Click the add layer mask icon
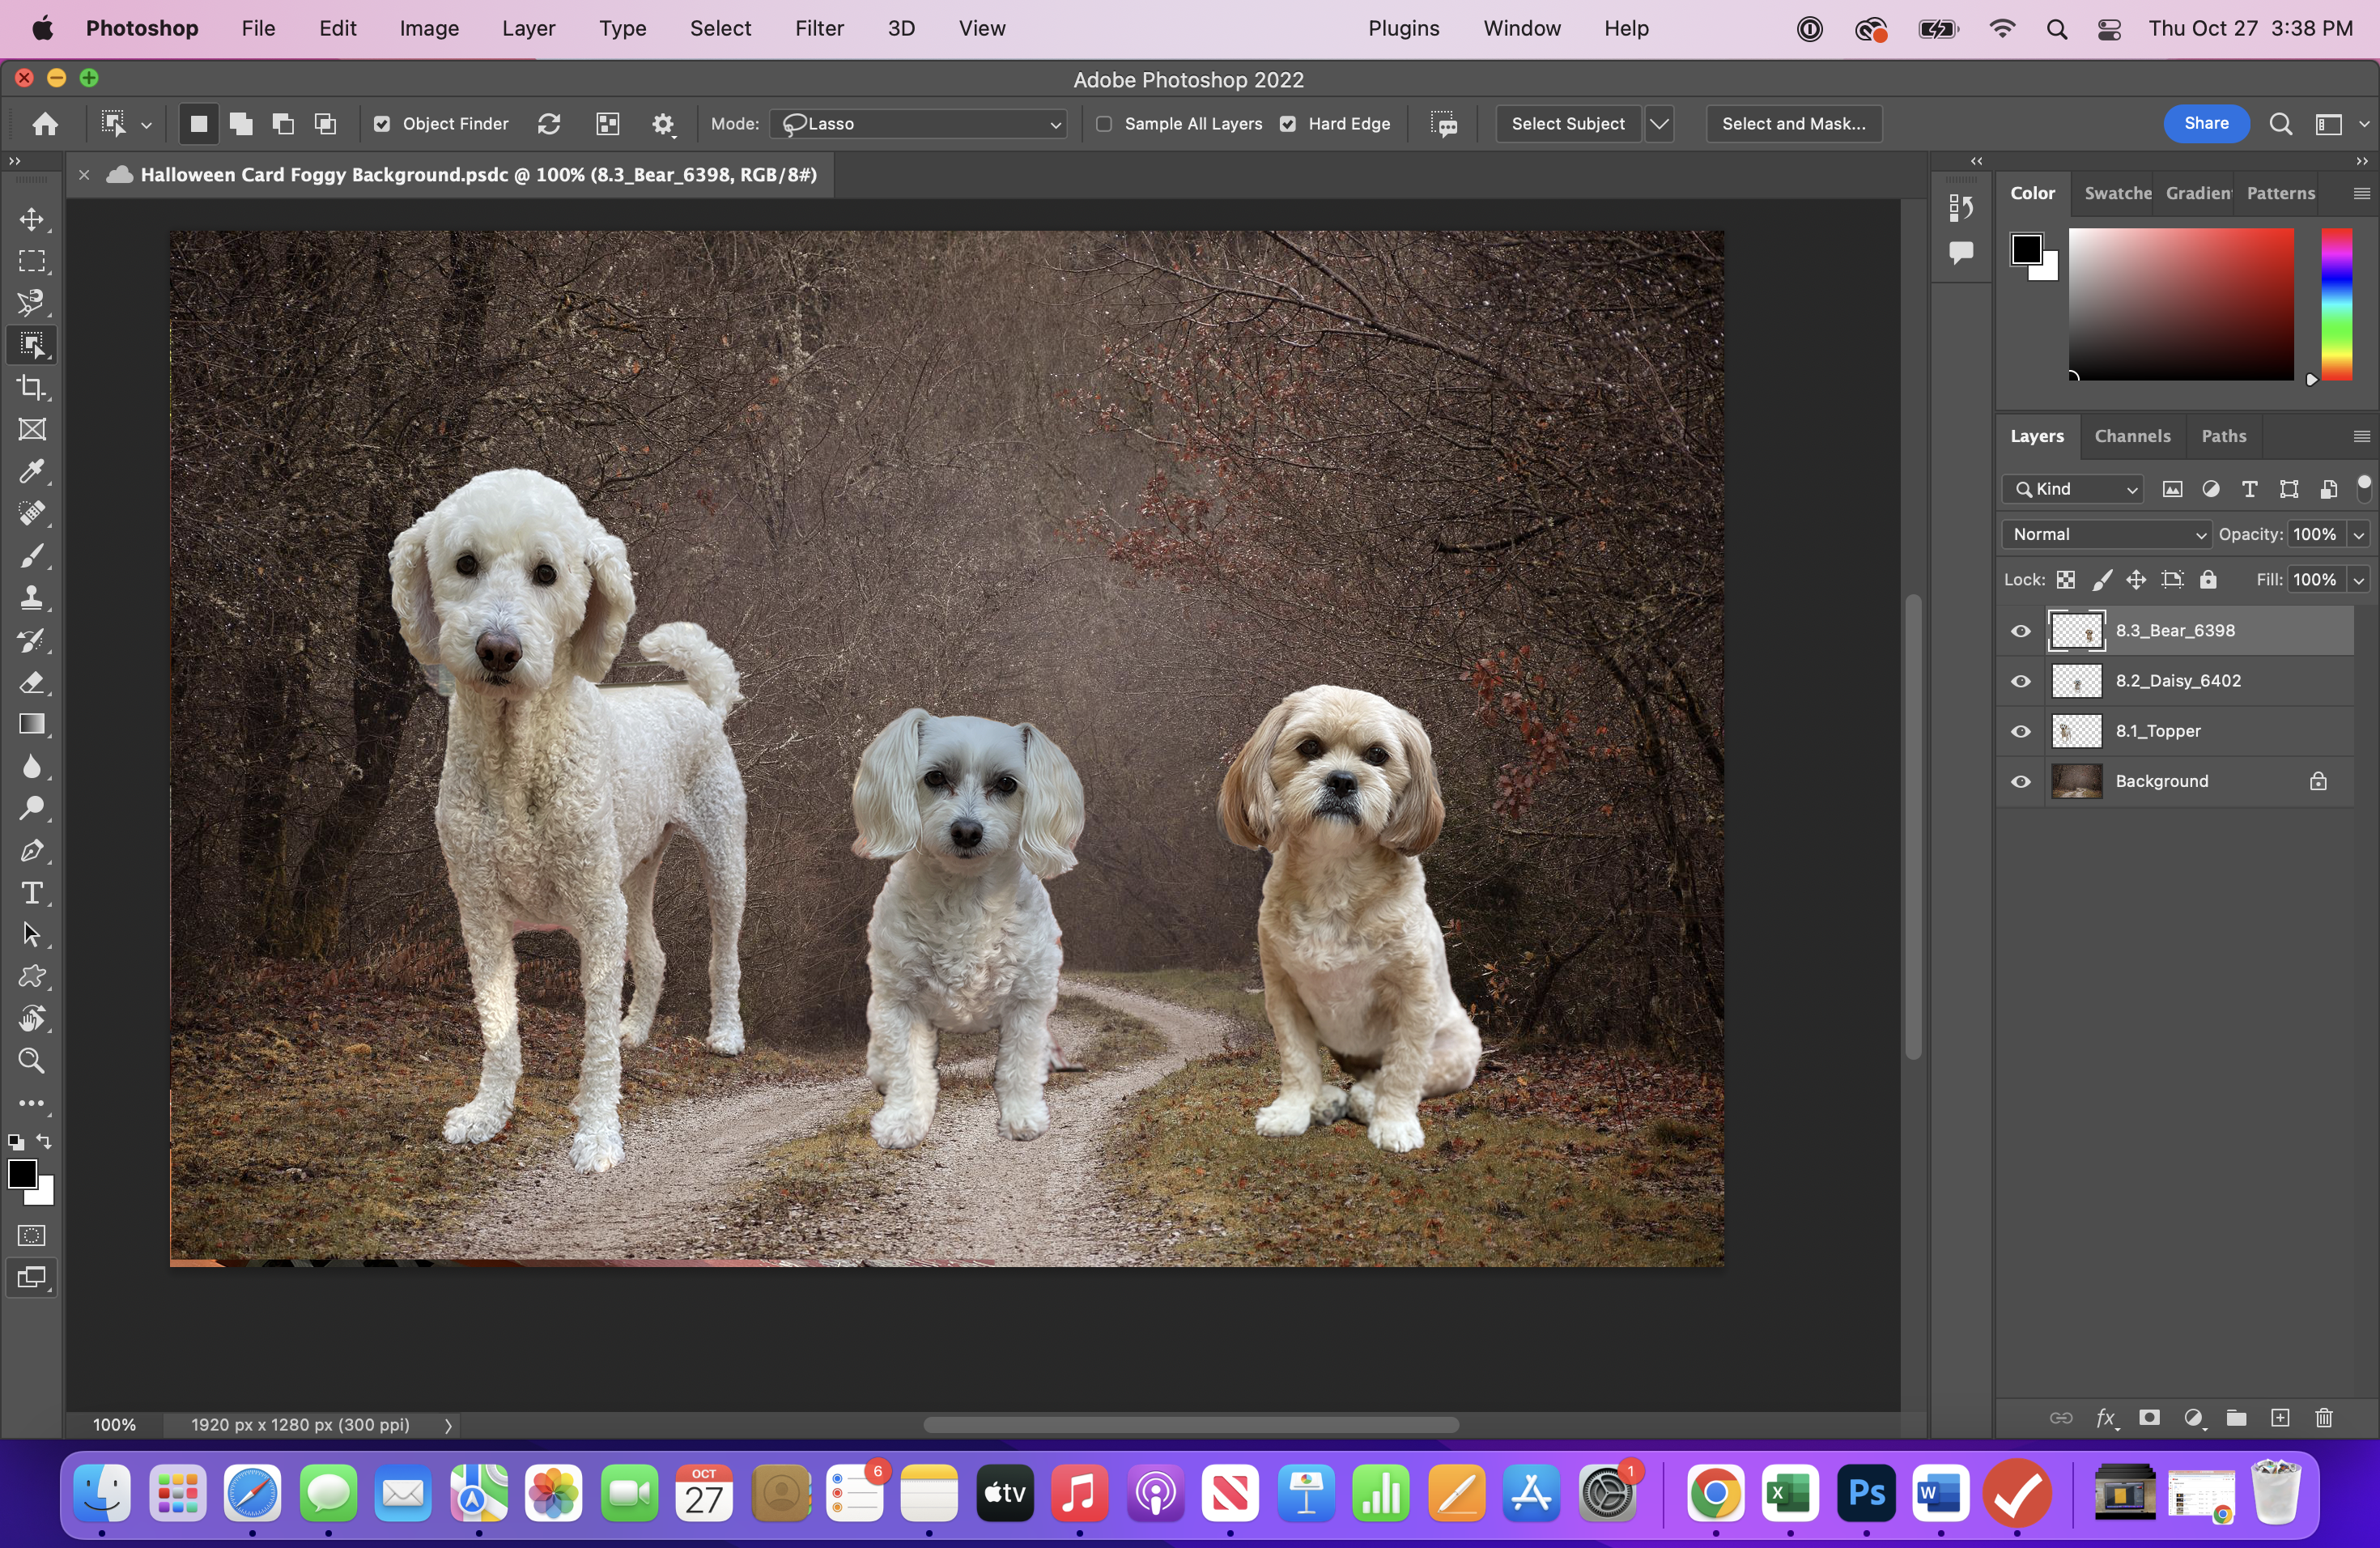 pyautogui.click(x=2149, y=1418)
